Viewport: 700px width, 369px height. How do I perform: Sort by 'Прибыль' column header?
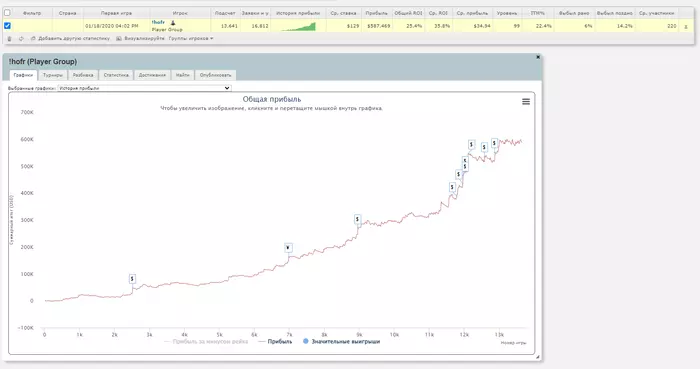376,13
